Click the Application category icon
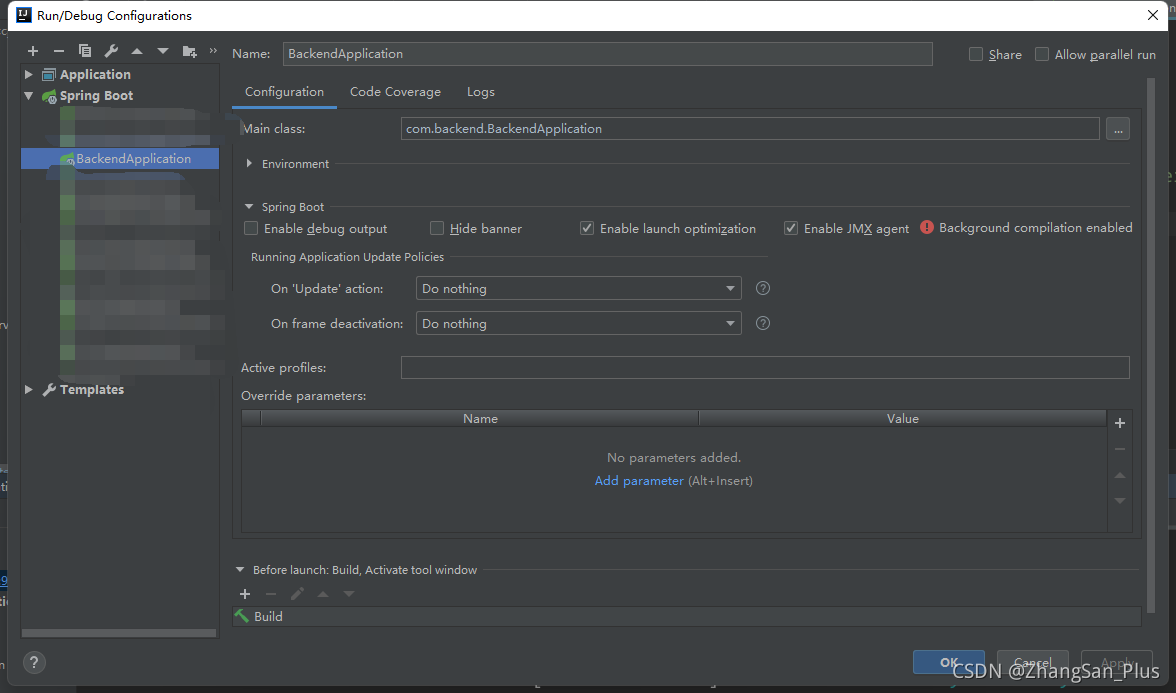The image size is (1176, 693). (x=50, y=74)
